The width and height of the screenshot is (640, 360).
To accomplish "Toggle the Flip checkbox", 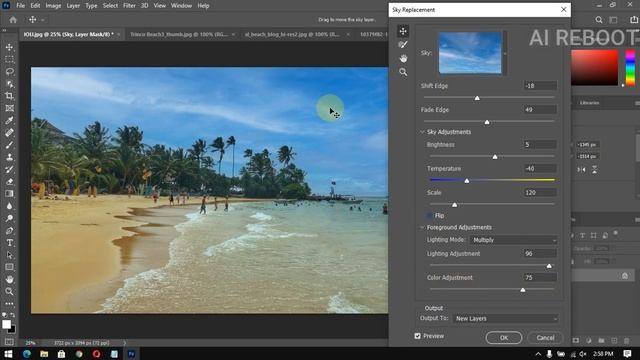I will click(430, 216).
